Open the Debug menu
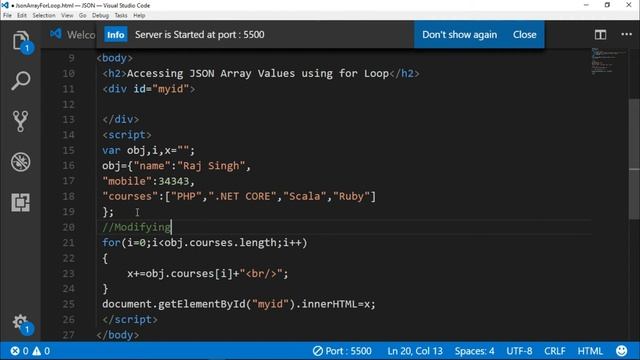Viewport: 640px width, 360px height. click(100, 16)
